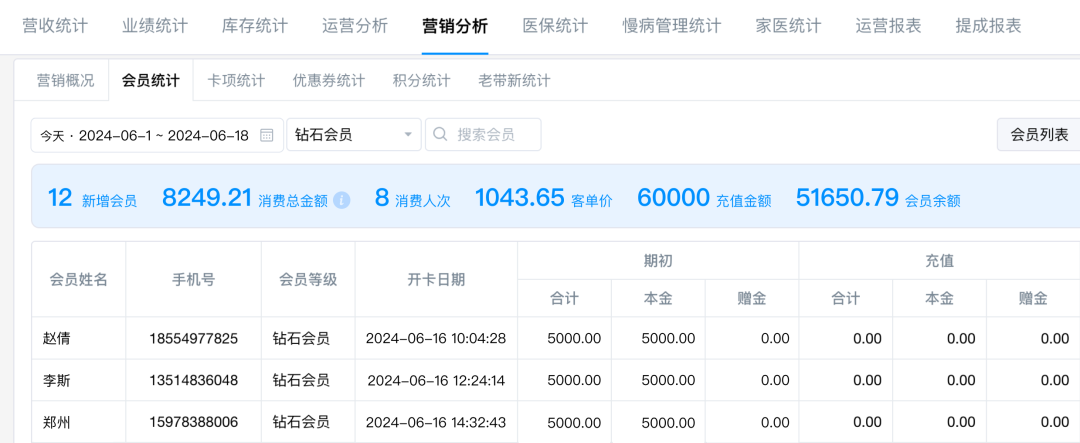1080x443 pixels.
Task: Select the 运营分析 tab
Action: pos(355,26)
